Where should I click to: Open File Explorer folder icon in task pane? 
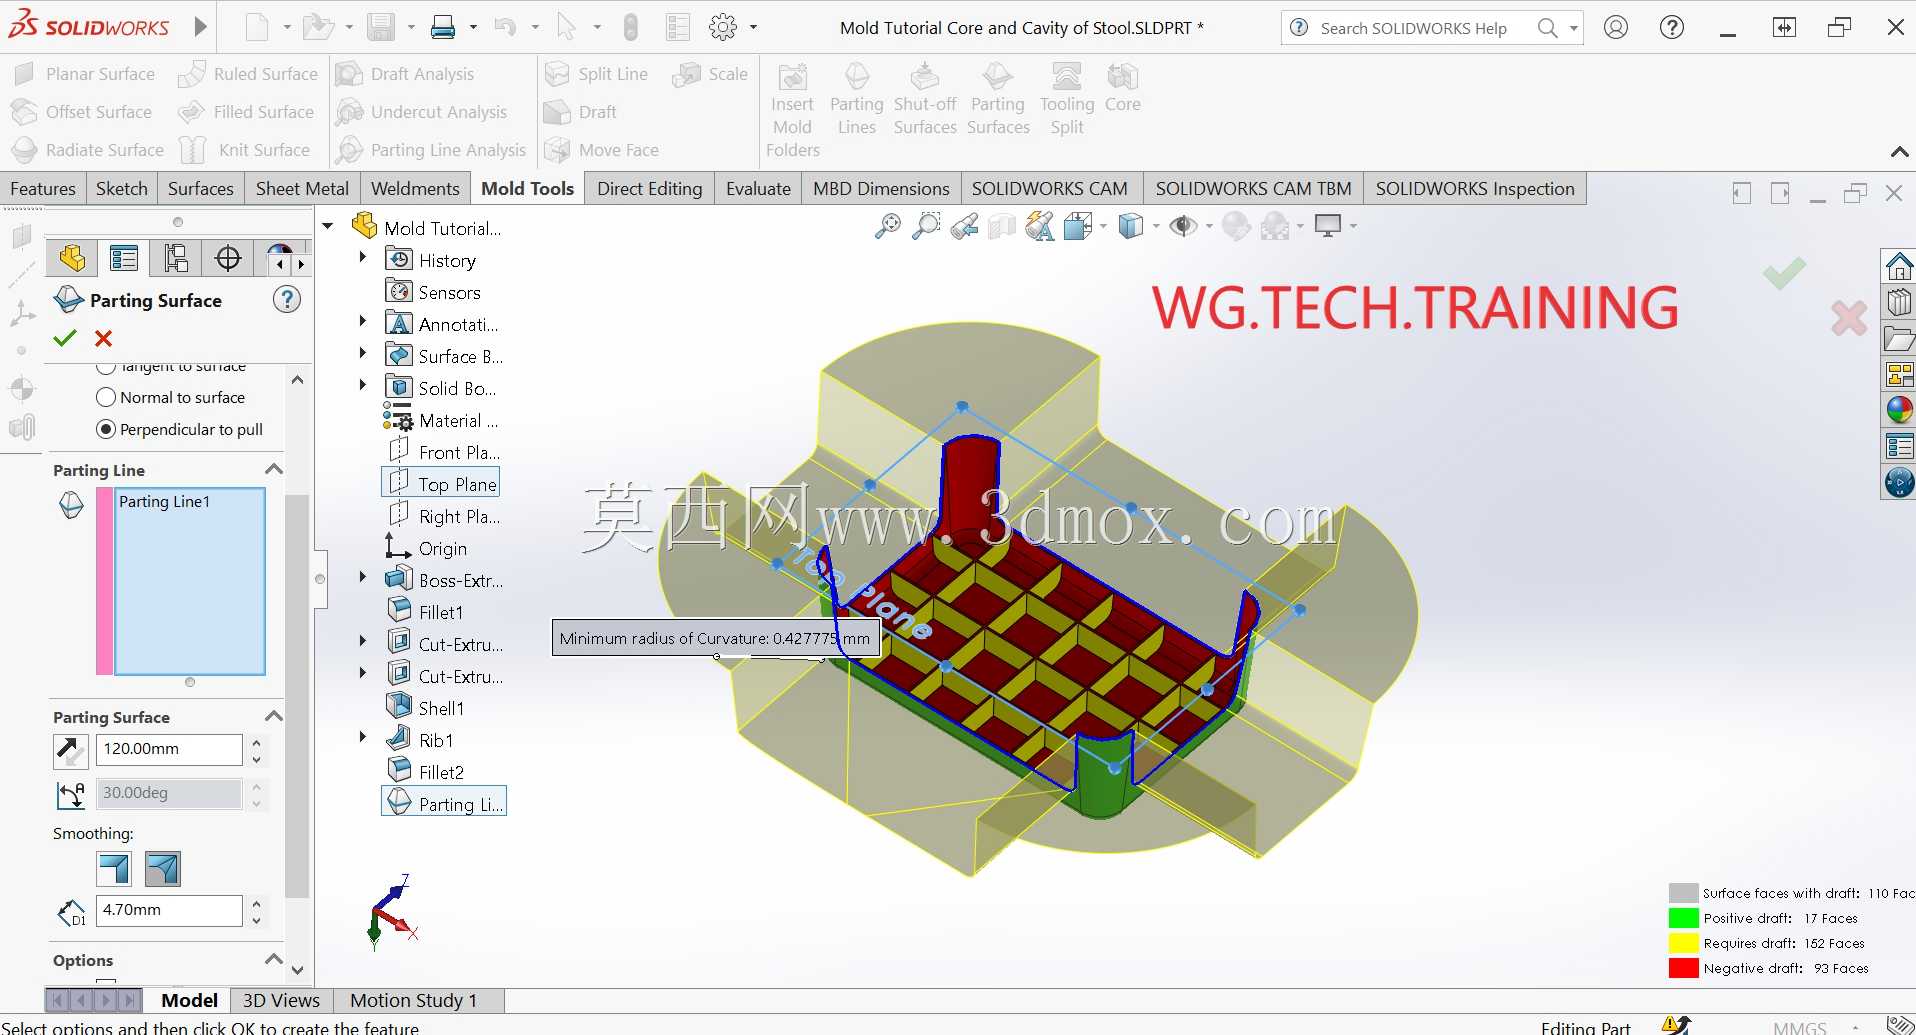[1899, 338]
